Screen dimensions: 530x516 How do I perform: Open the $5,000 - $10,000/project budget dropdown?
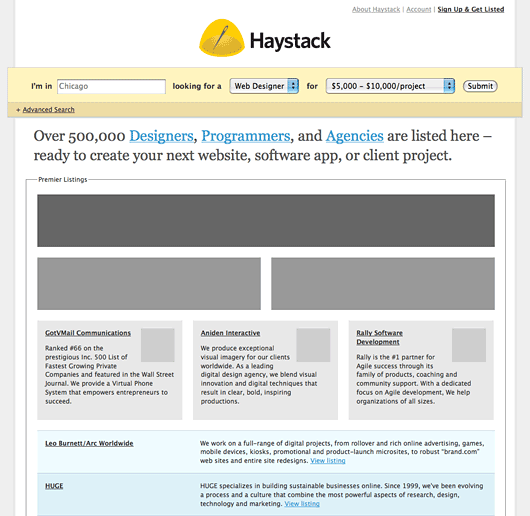390,86
